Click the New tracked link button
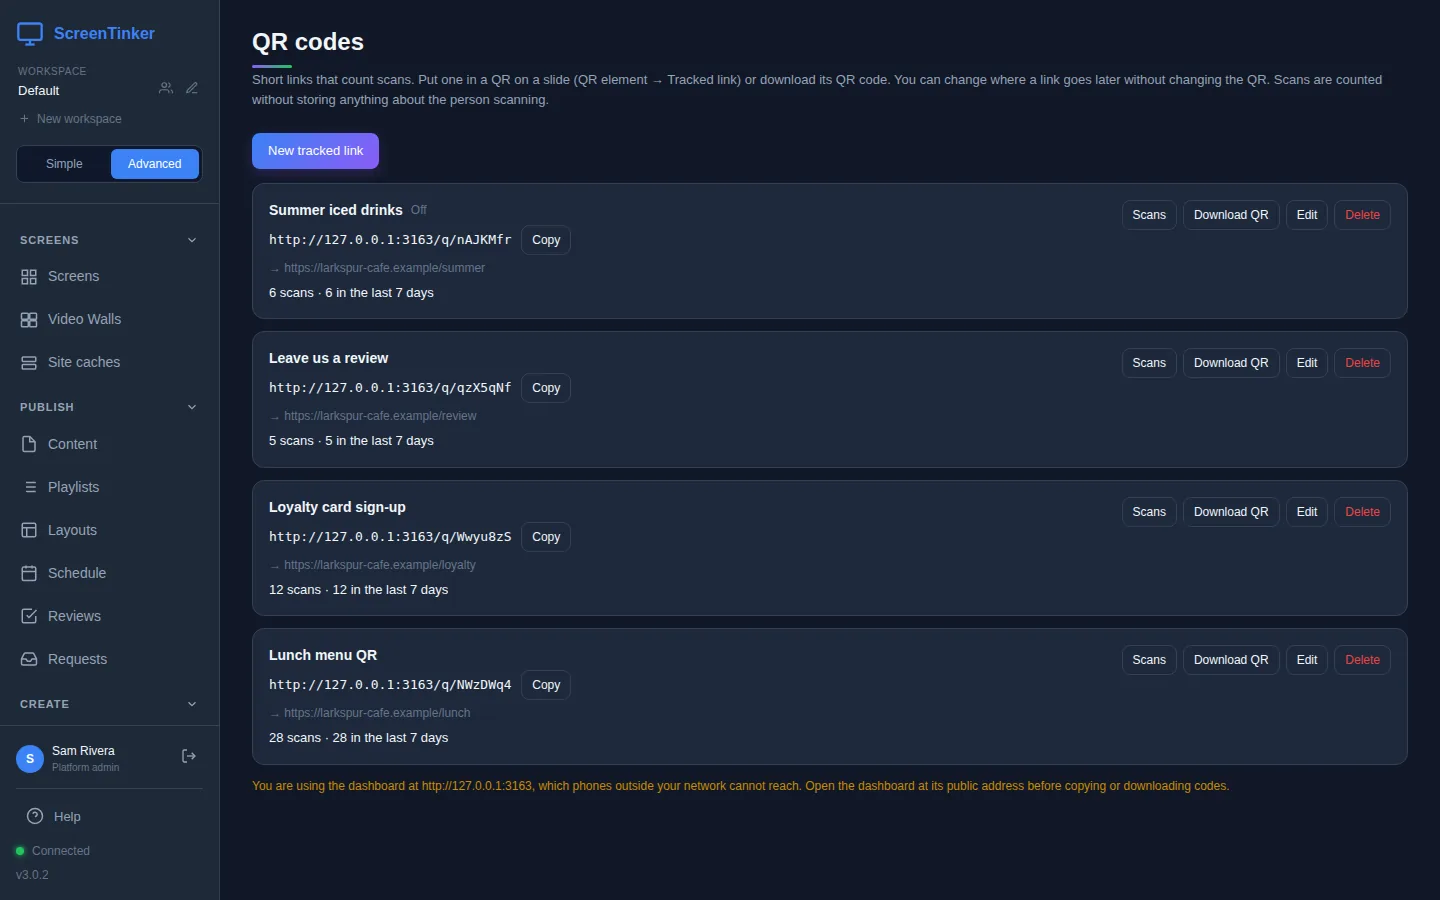 coord(315,151)
